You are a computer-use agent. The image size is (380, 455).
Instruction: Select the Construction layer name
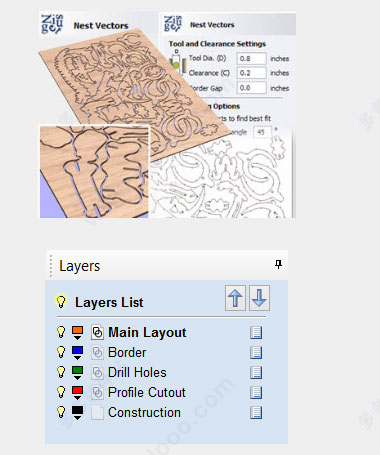tap(144, 413)
